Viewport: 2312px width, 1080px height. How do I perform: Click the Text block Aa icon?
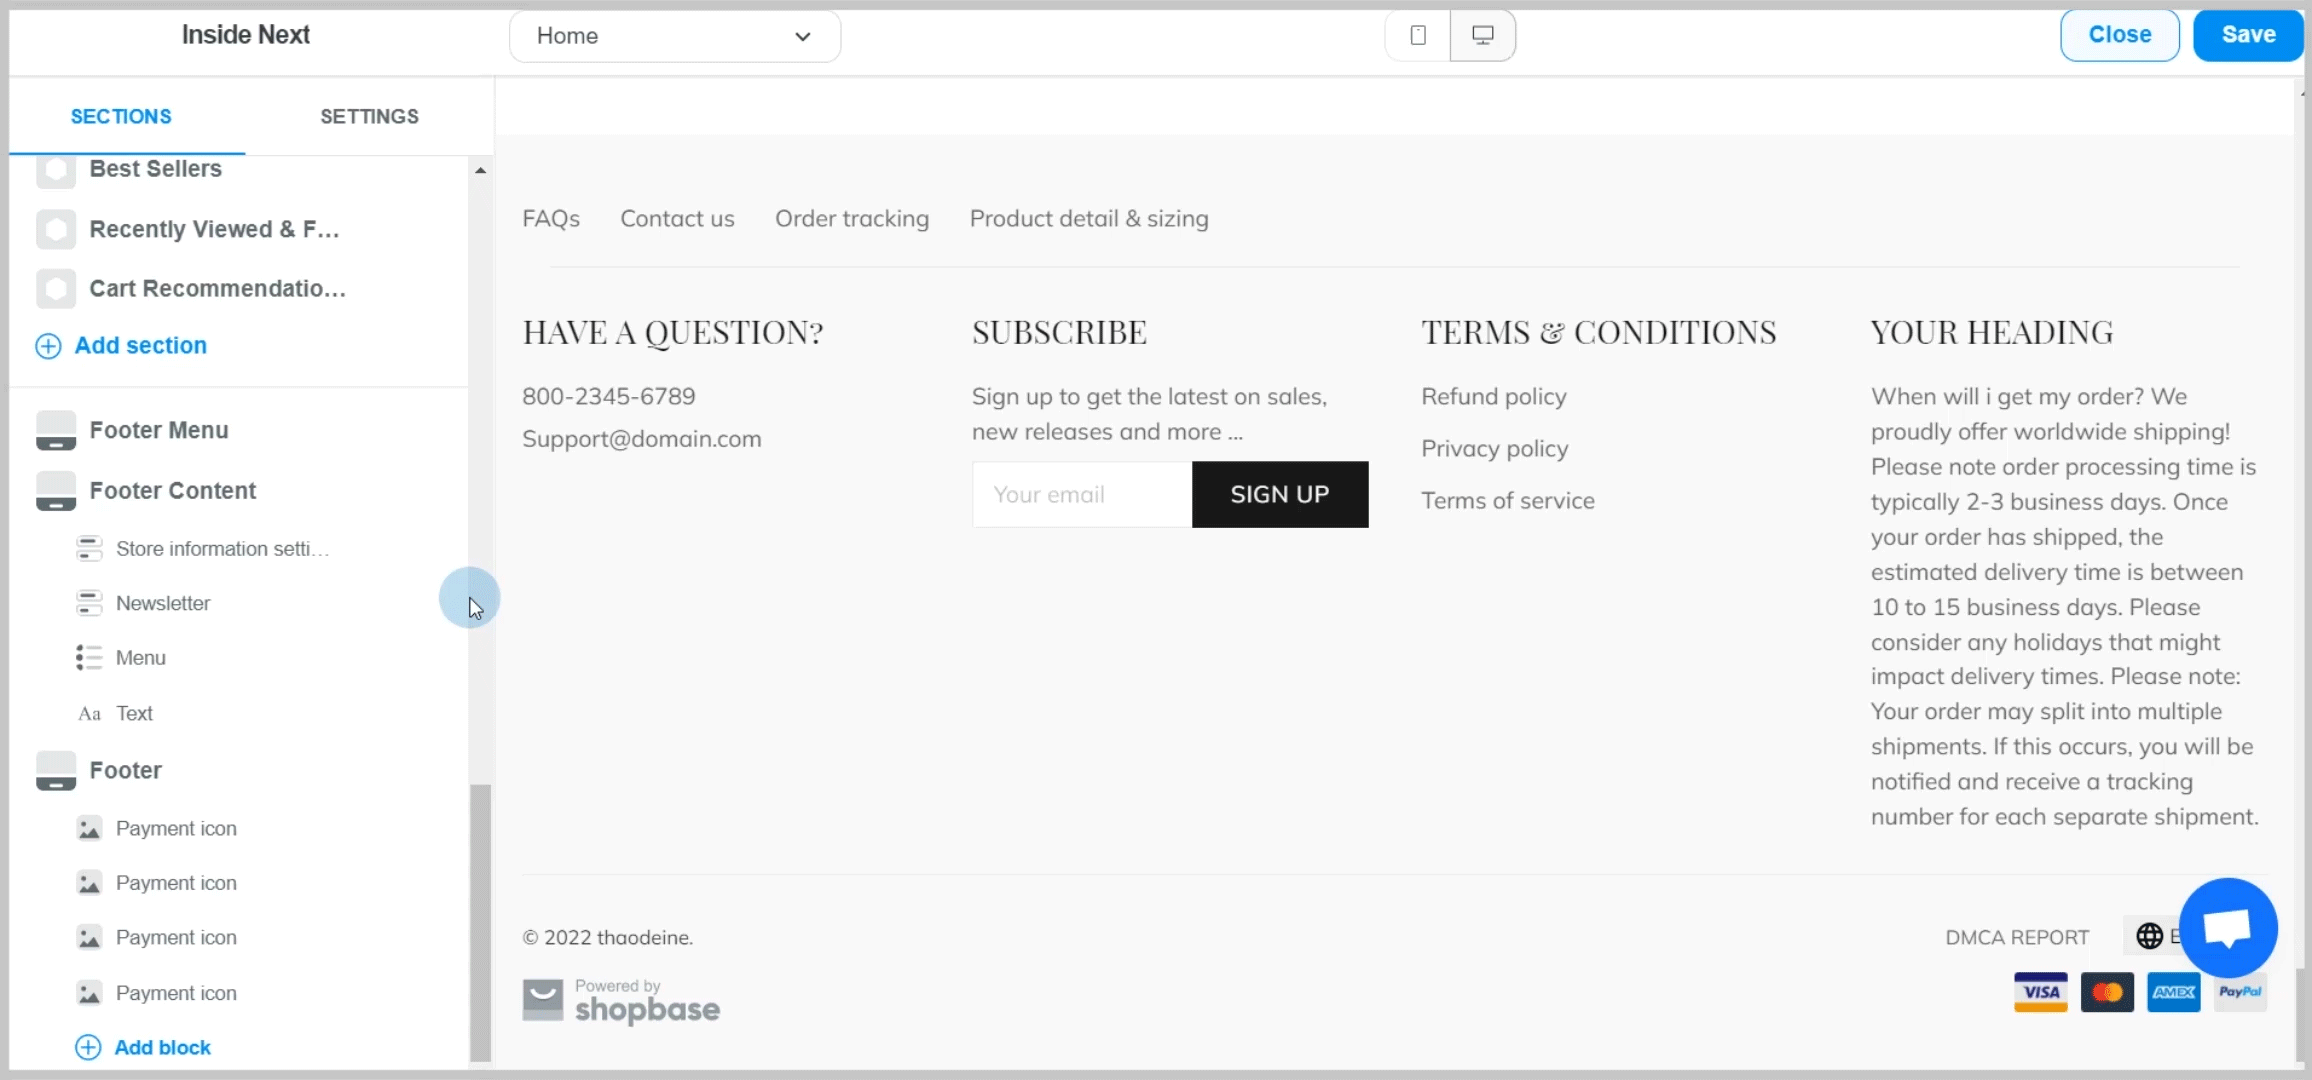(89, 713)
